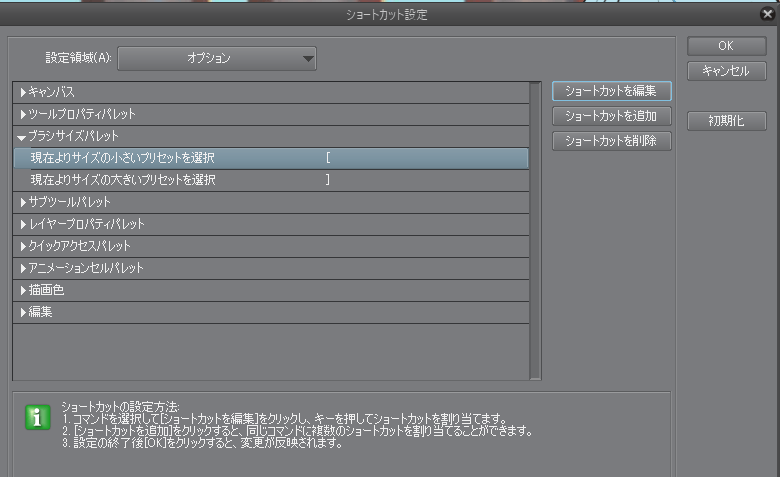Expand the クイックアクセスパレット category
Screen dimensions: 780x477
pos(23,246)
